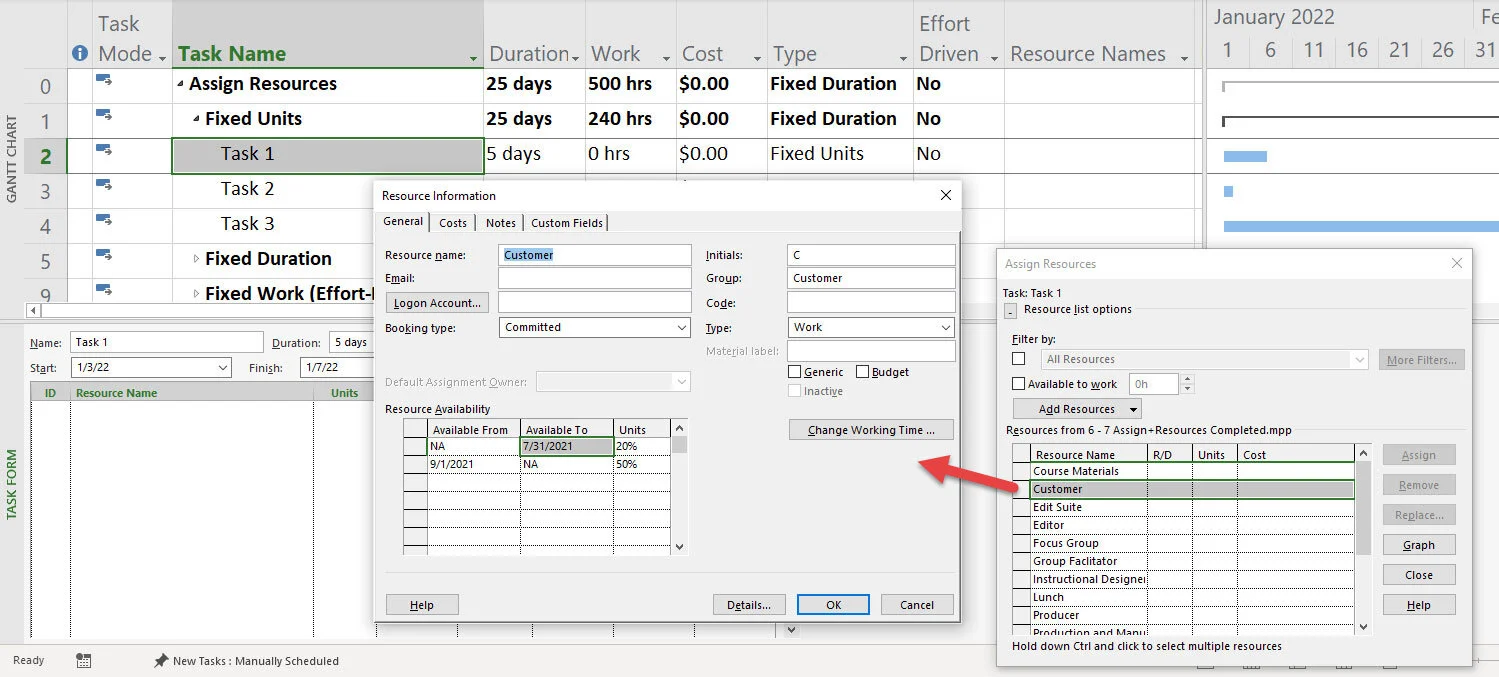Click Resource Availability table scroll down arrow
The width and height of the screenshot is (1499, 677).
point(680,546)
